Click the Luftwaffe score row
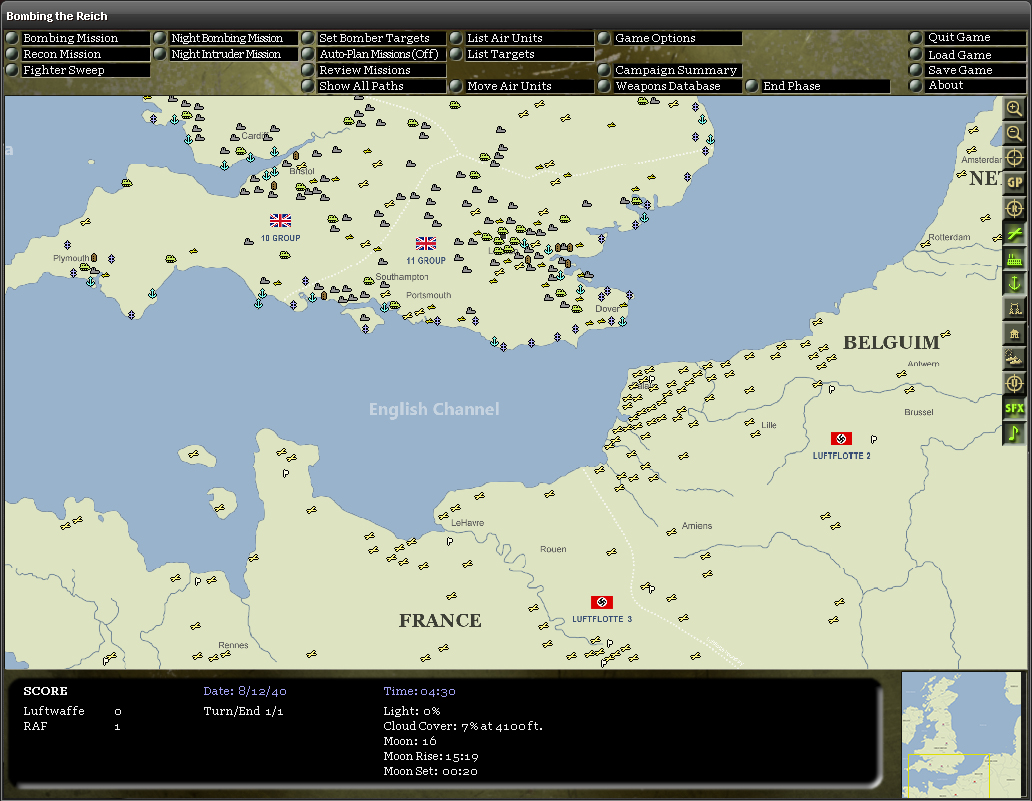This screenshot has width=1032, height=801. [x=72, y=711]
